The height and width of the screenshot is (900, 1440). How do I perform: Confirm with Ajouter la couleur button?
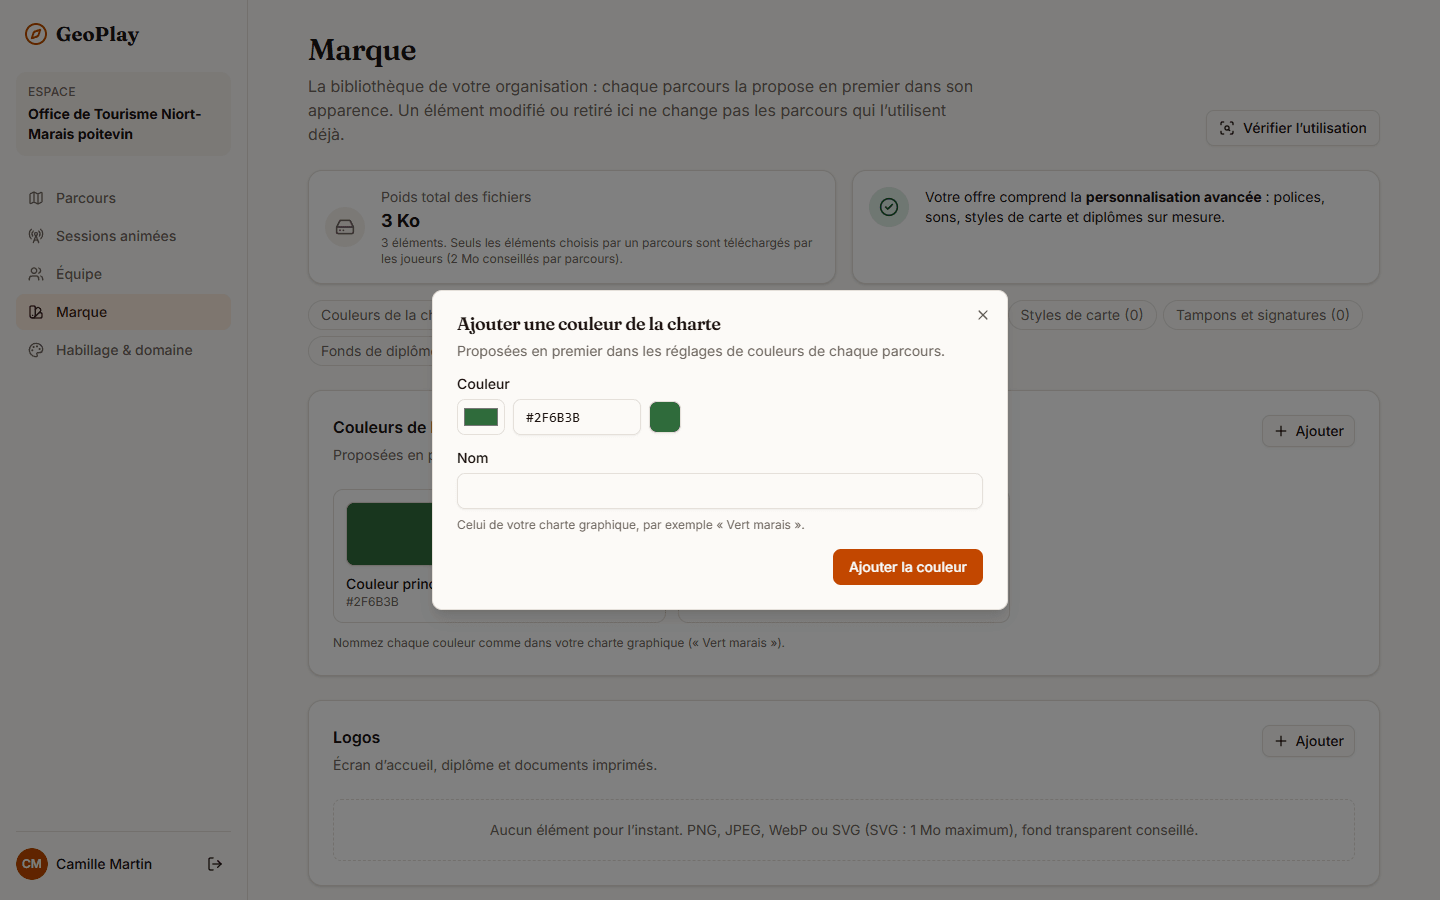click(x=908, y=567)
